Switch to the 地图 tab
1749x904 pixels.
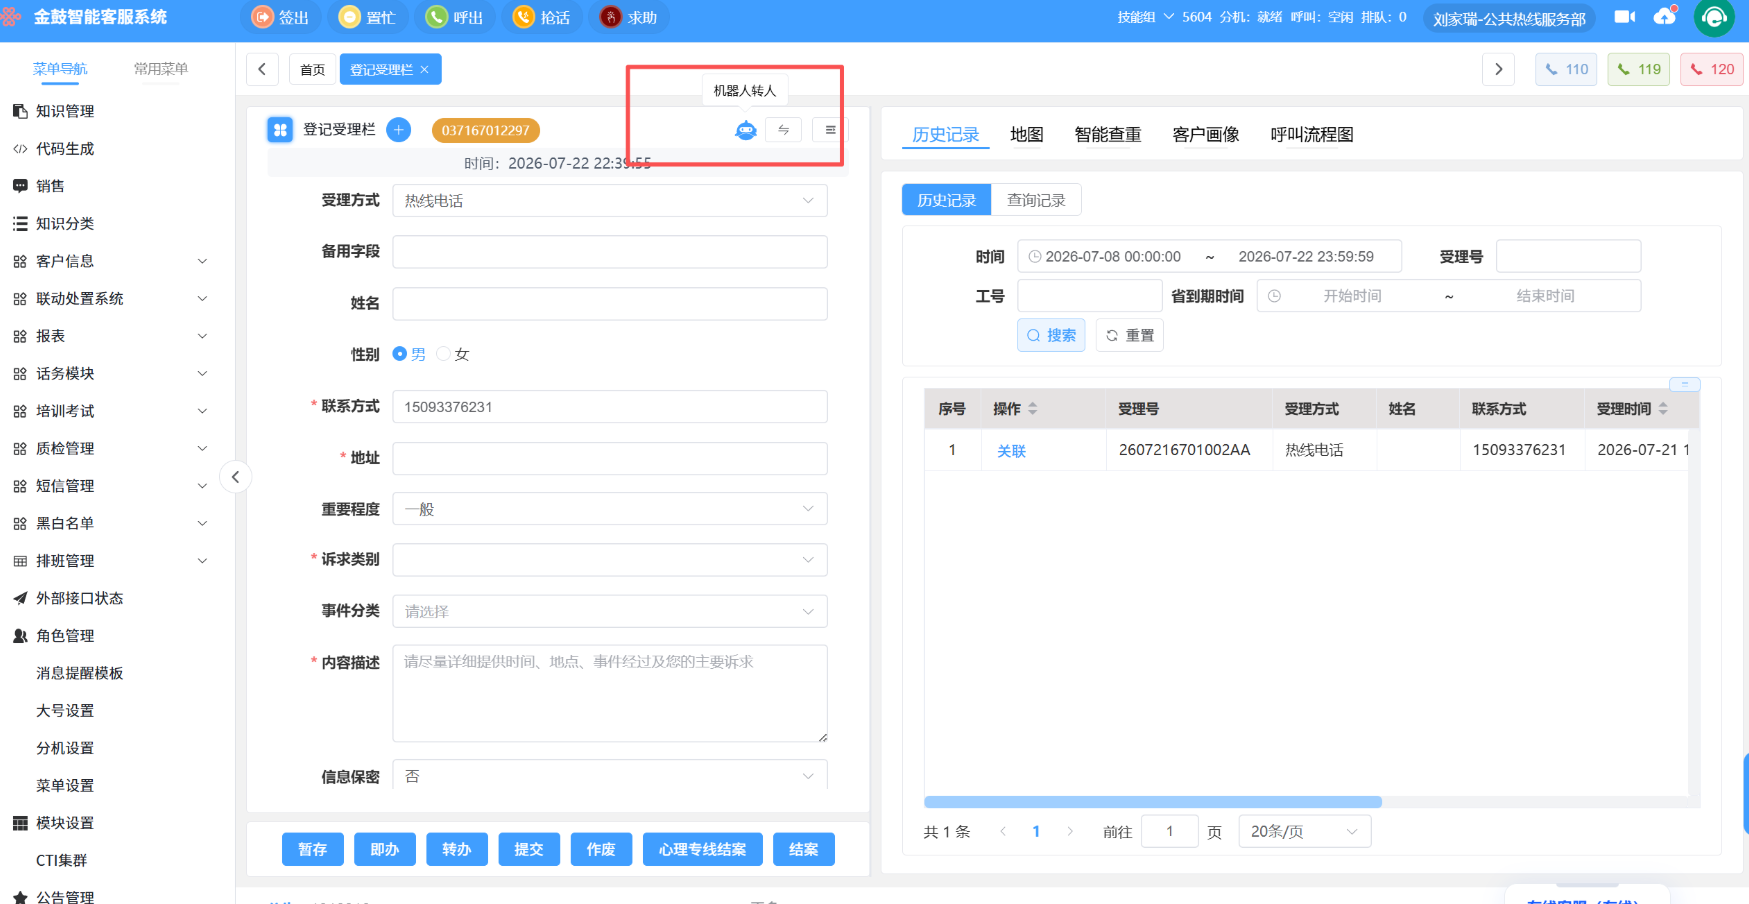coord(1027,135)
